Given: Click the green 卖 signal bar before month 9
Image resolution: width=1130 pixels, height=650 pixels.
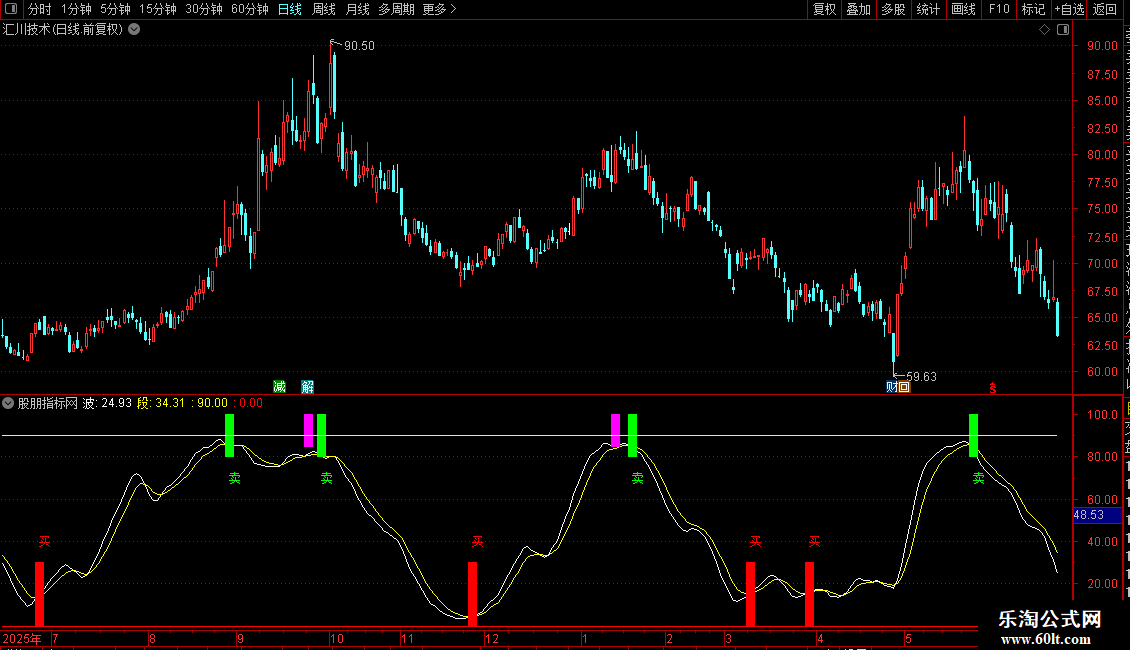Looking at the screenshot, I should [x=229, y=435].
